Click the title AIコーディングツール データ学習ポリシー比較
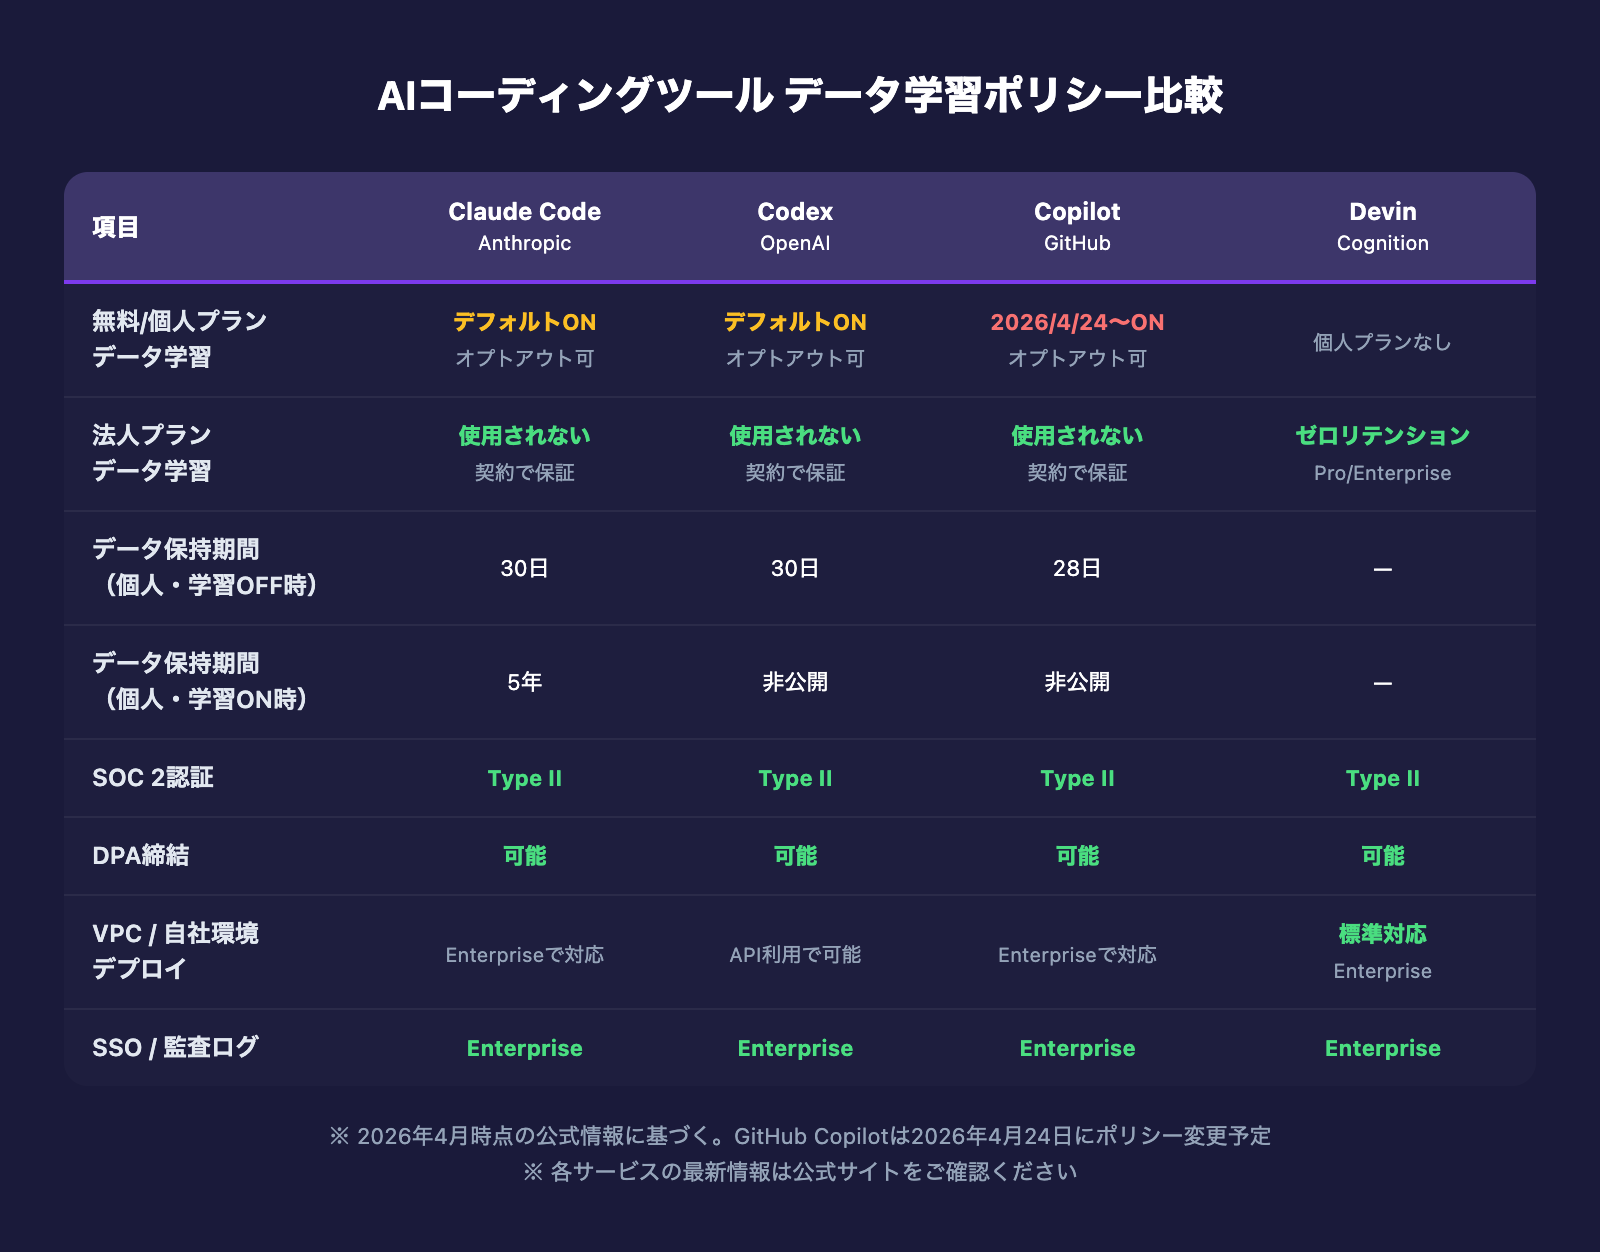 pos(800,96)
